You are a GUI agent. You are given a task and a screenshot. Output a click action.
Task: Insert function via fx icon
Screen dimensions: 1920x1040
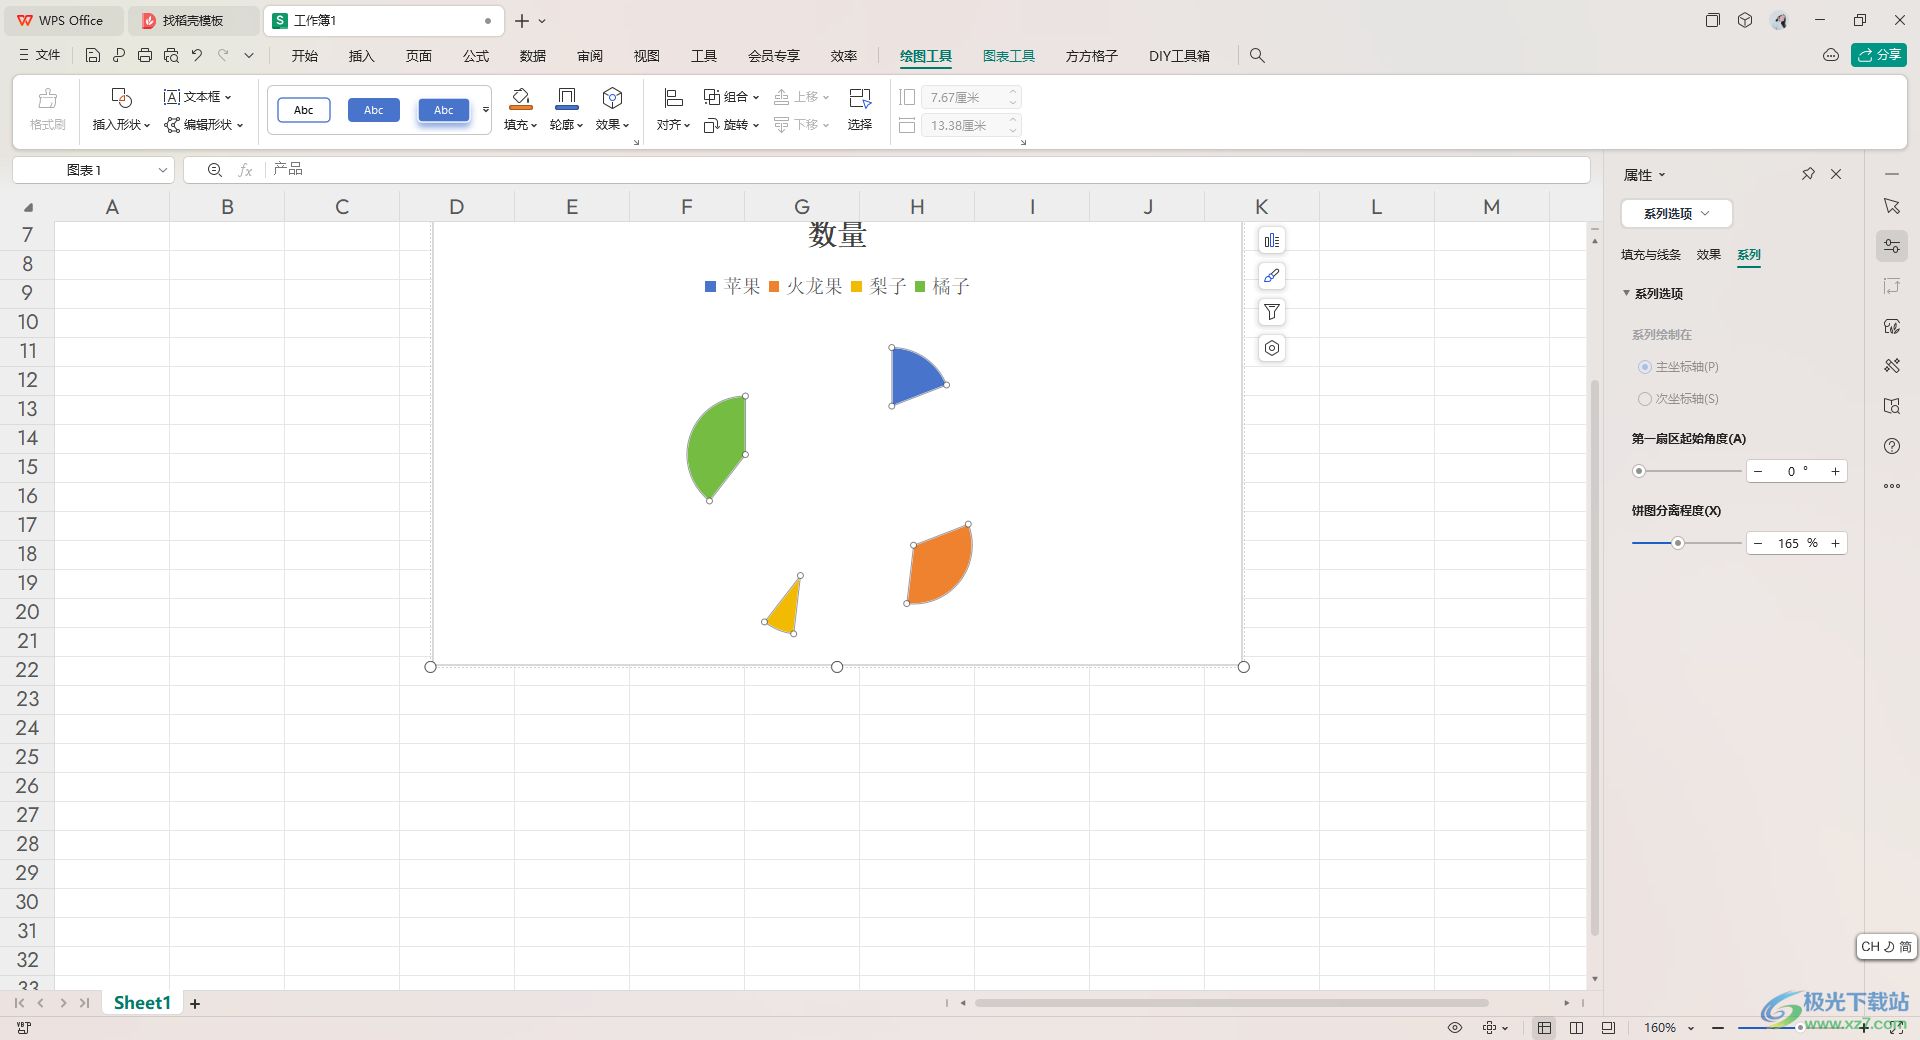[245, 170]
